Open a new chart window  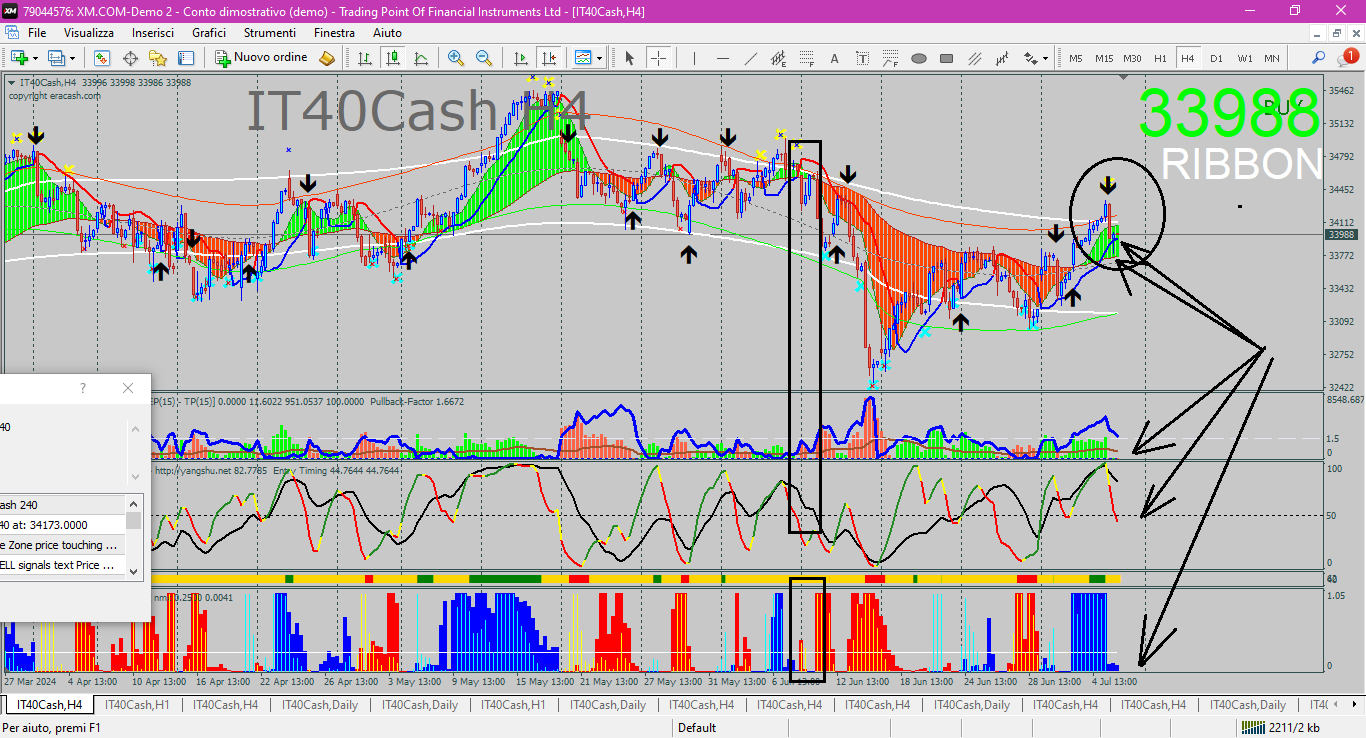tap(19, 58)
